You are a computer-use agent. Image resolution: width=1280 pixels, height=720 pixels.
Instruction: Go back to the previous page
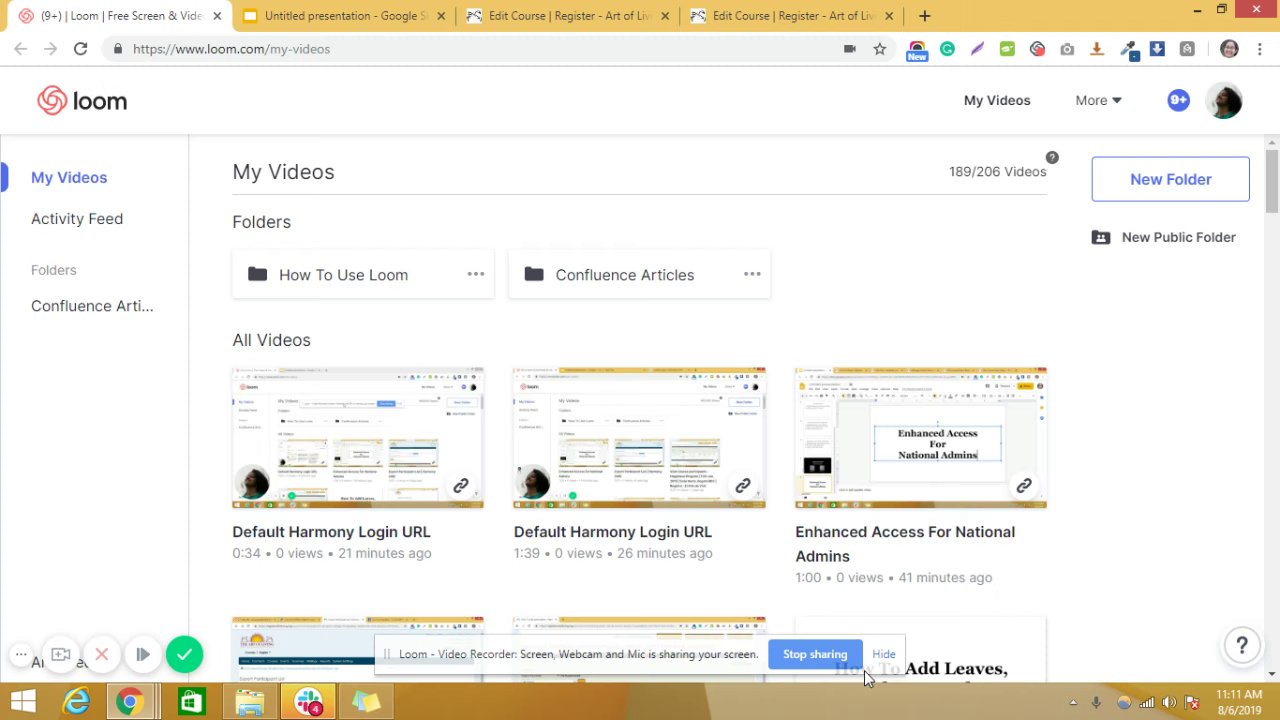(21, 48)
